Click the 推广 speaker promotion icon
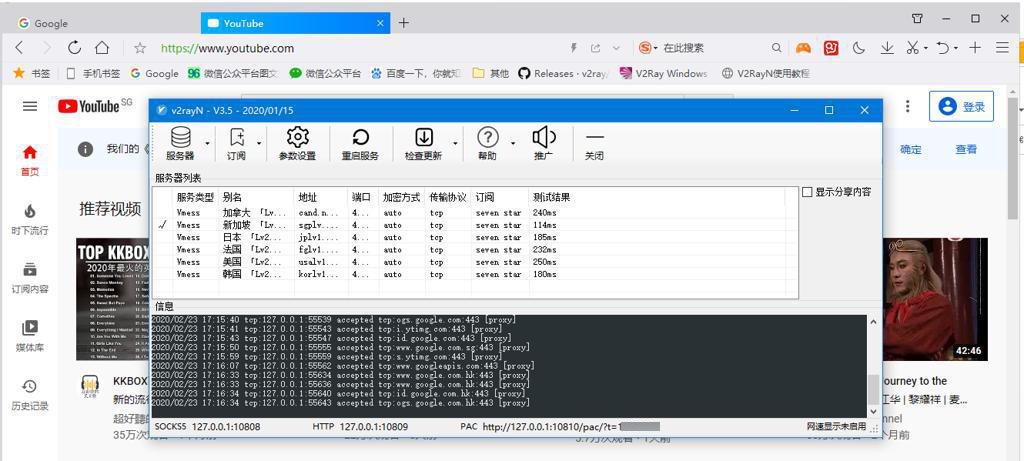 pos(543,143)
